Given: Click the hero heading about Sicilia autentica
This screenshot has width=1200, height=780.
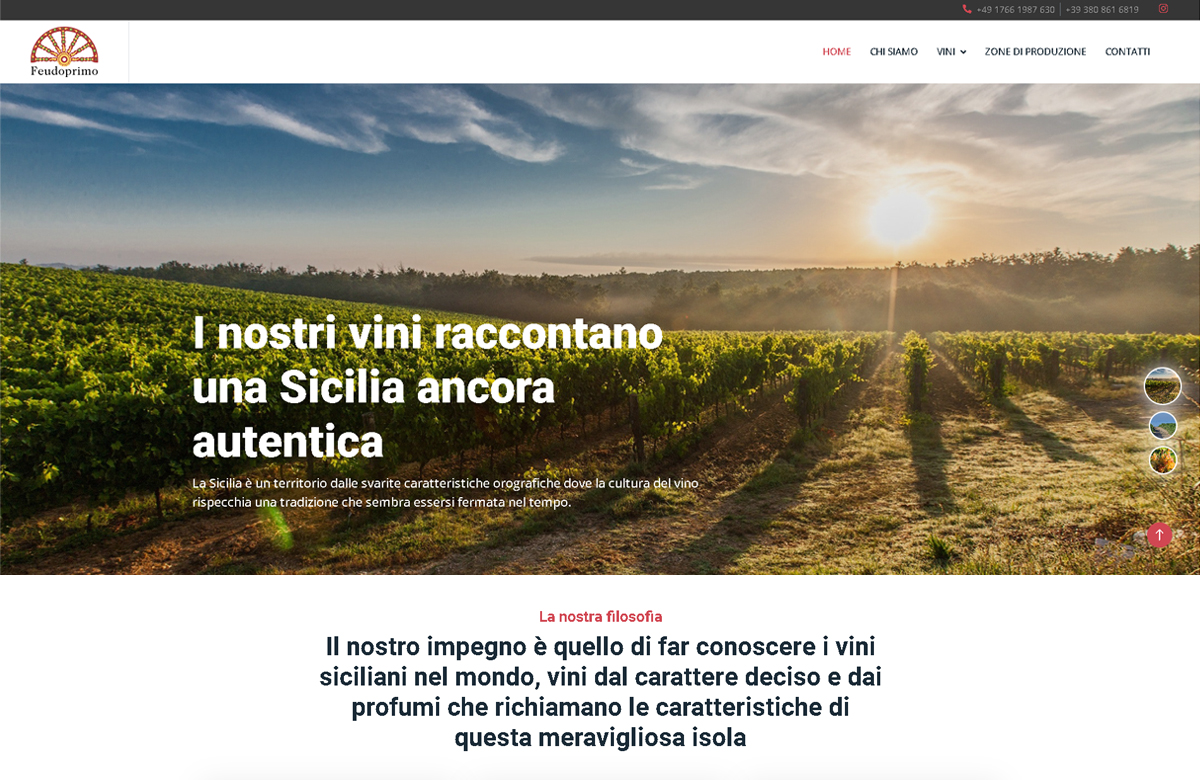Looking at the screenshot, I should coord(428,387).
